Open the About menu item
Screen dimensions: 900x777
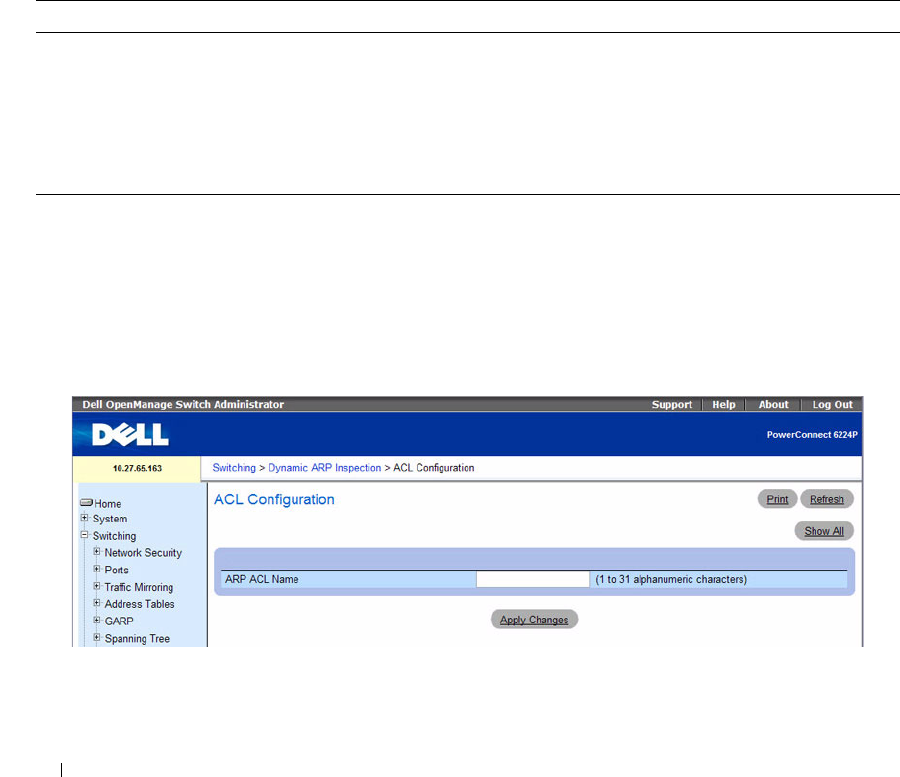coord(773,405)
